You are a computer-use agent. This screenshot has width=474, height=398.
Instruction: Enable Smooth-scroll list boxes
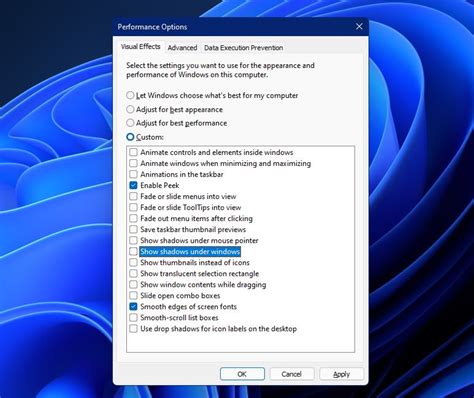[133, 317]
